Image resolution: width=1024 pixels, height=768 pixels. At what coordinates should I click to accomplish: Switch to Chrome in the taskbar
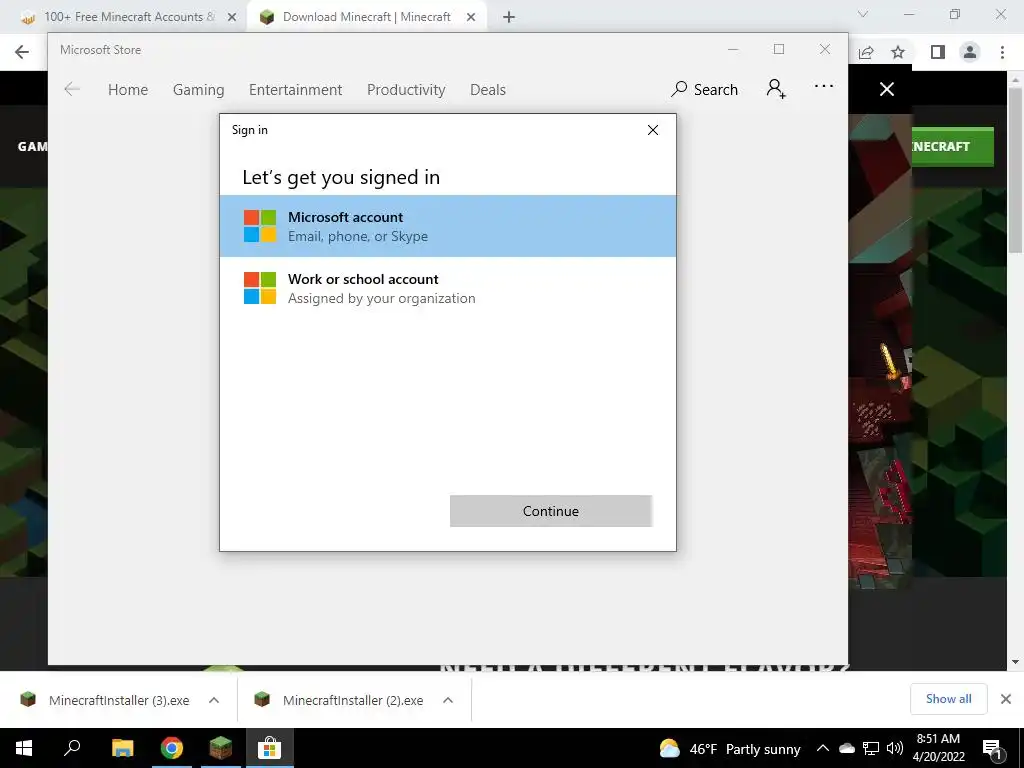pos(172,748)
